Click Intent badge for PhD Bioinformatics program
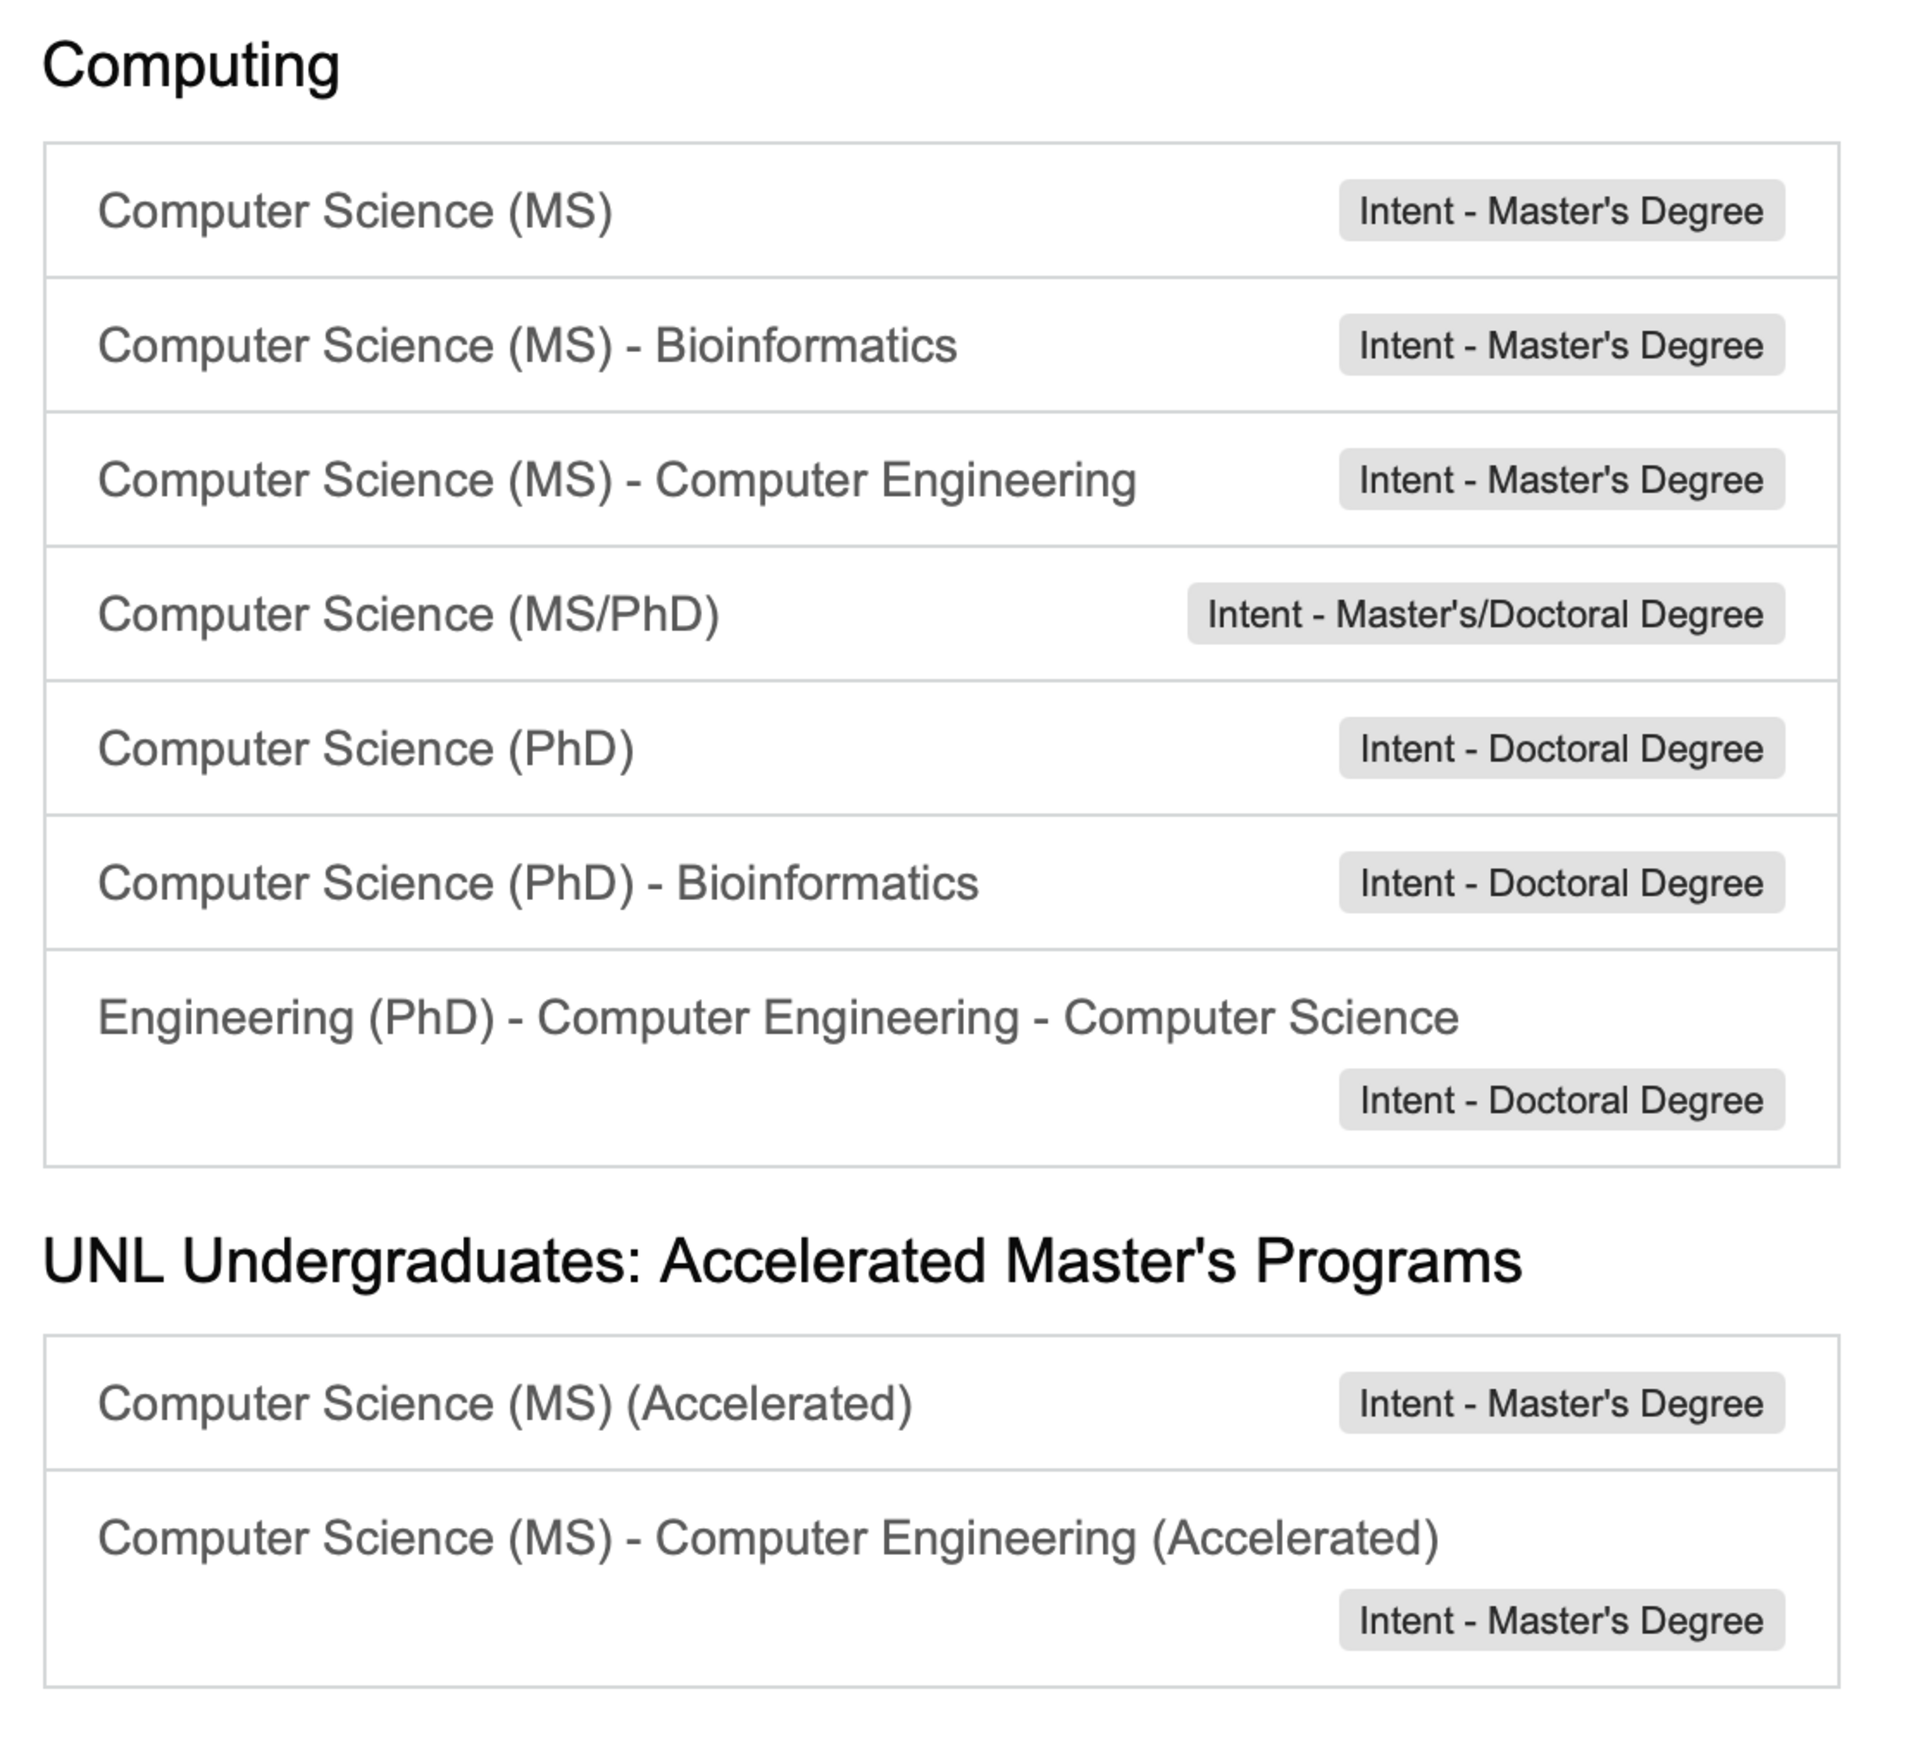Screen dimensions: 1920x1744 1560,883
